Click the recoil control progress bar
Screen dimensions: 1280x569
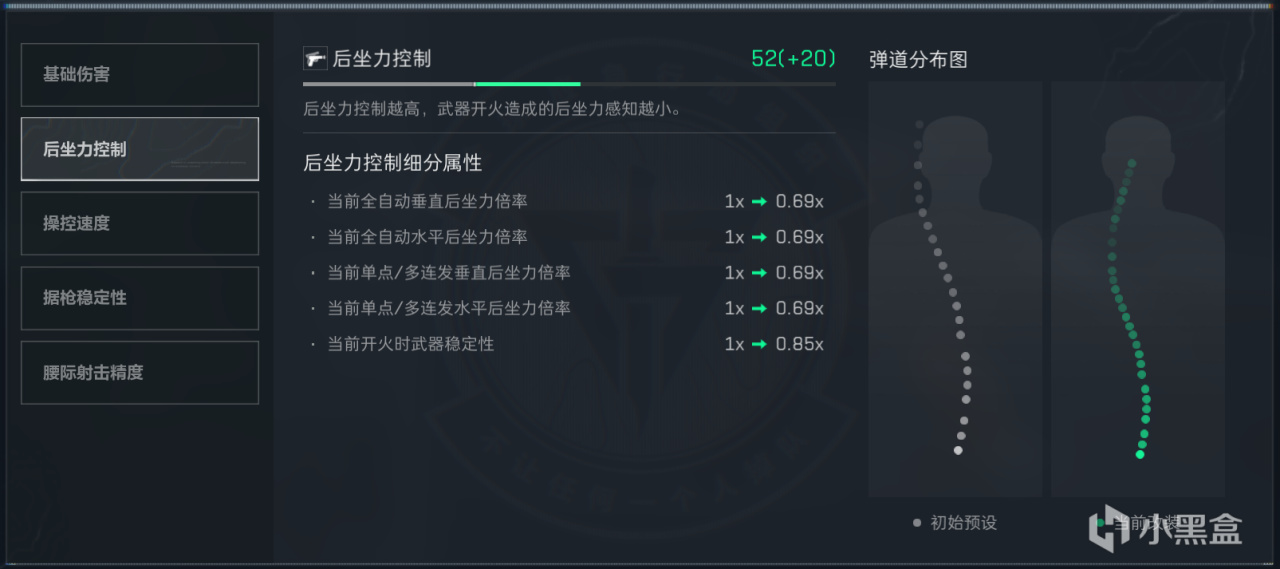[x=569, y=84]
